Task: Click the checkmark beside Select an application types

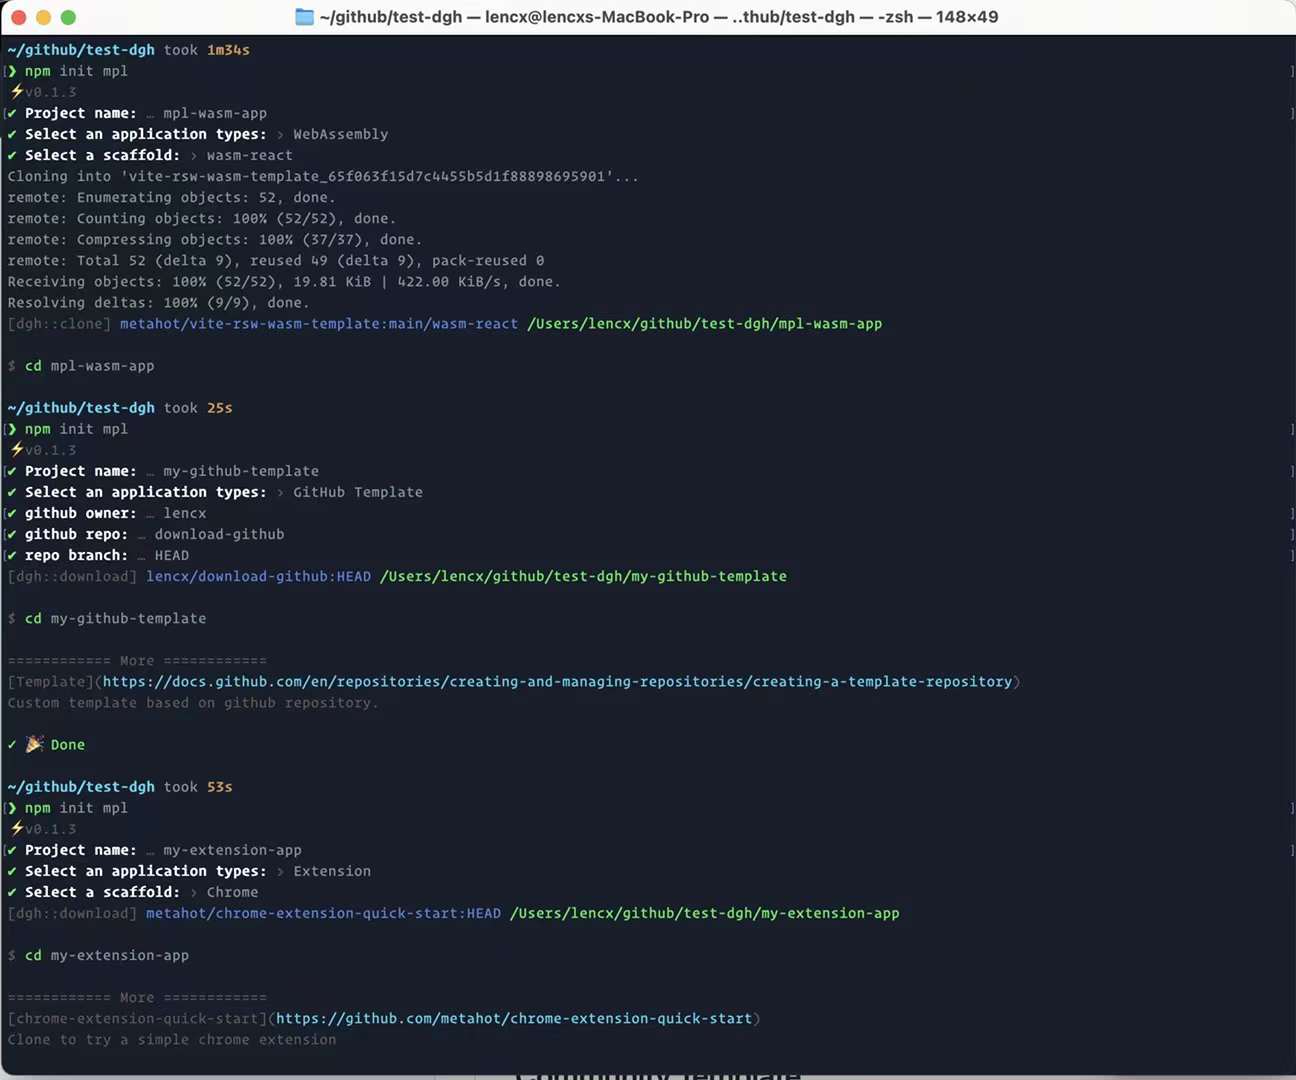Action: coord(10,134)
